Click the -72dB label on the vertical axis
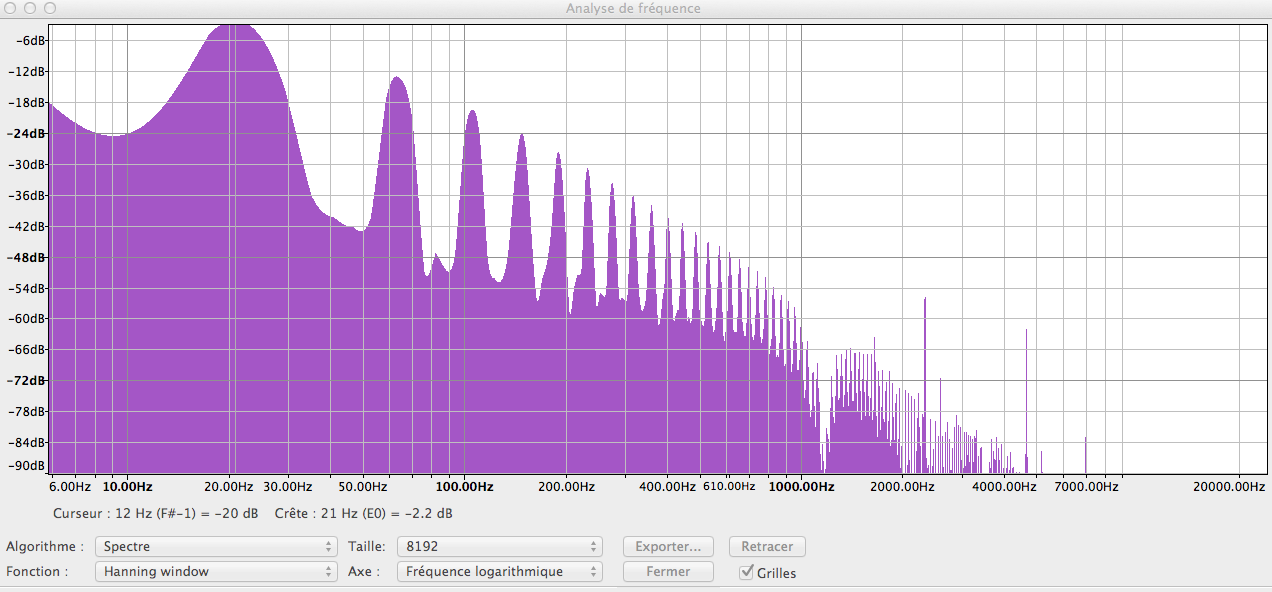Screen dimensions: 1272x592 tap(29, 381)
